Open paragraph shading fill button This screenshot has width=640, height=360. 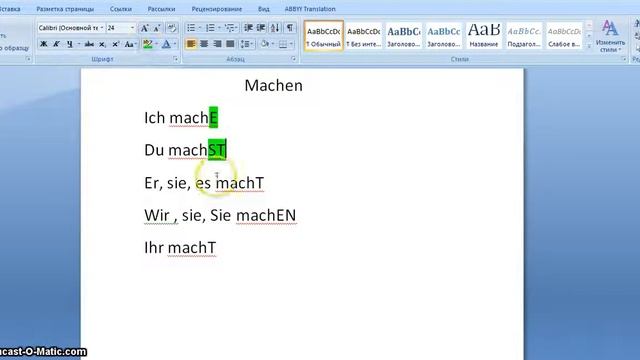click(264, 44)
